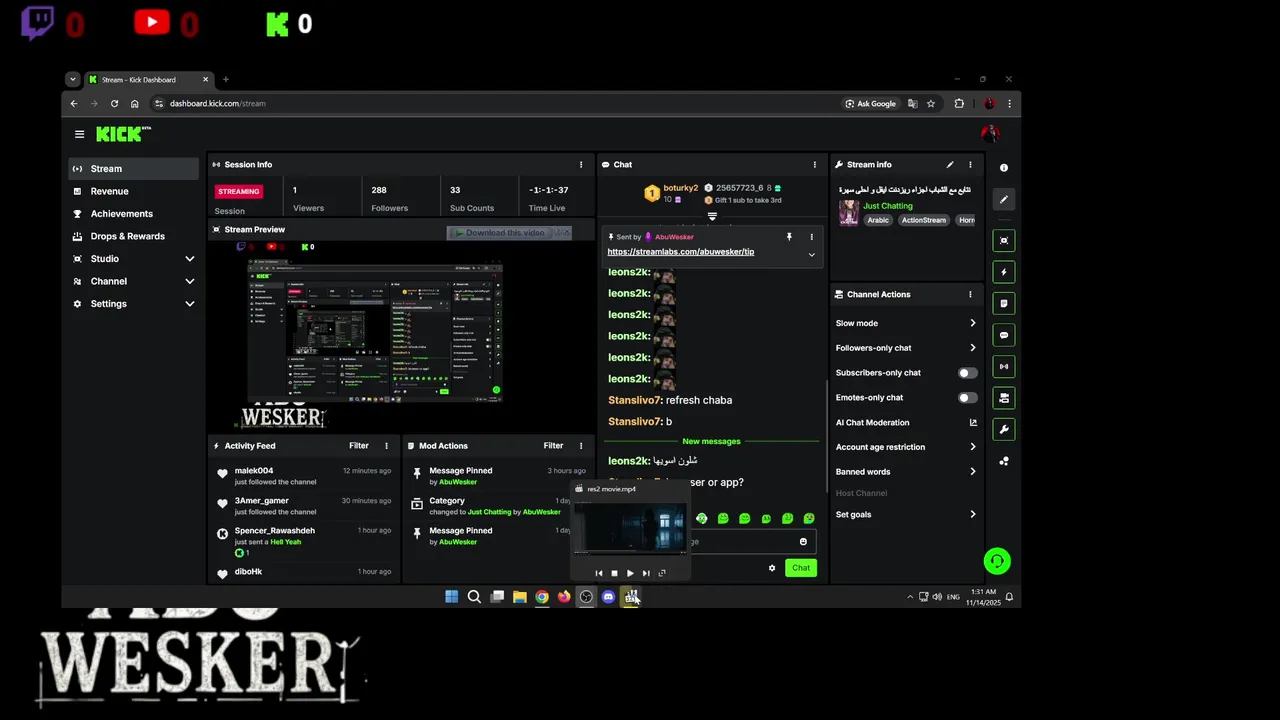This screenshot has height=720, width=1280.
Task: Click the res2 movie.mp4 preview thumbnail
Action: pos(630,527)
